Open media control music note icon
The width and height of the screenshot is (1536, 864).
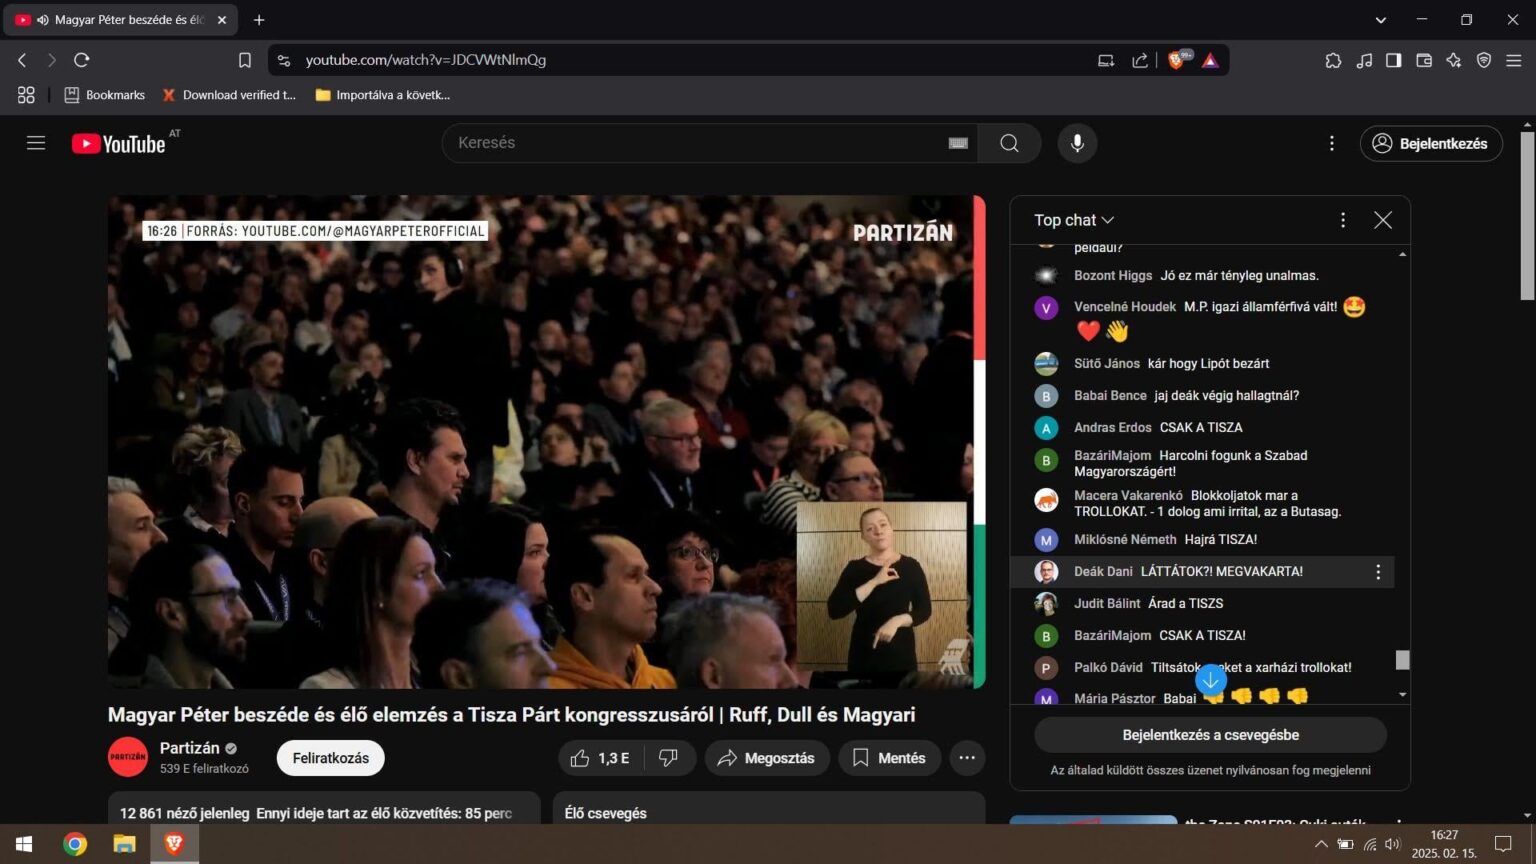(x=1364, y=60)
